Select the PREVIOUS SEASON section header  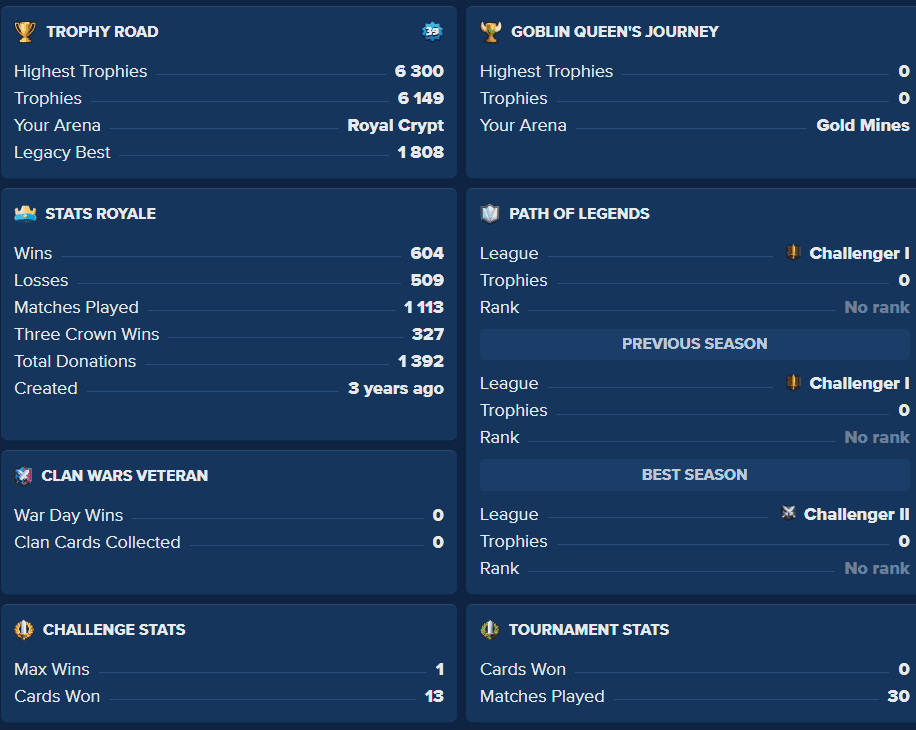point(695,344)
